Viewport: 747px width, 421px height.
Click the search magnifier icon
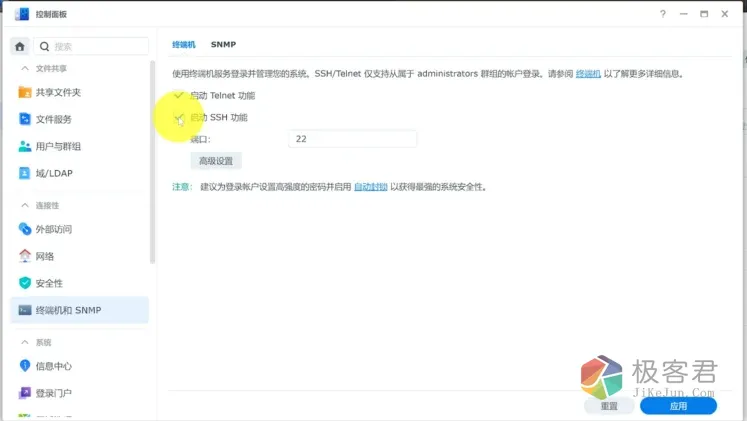click(44, 46)
